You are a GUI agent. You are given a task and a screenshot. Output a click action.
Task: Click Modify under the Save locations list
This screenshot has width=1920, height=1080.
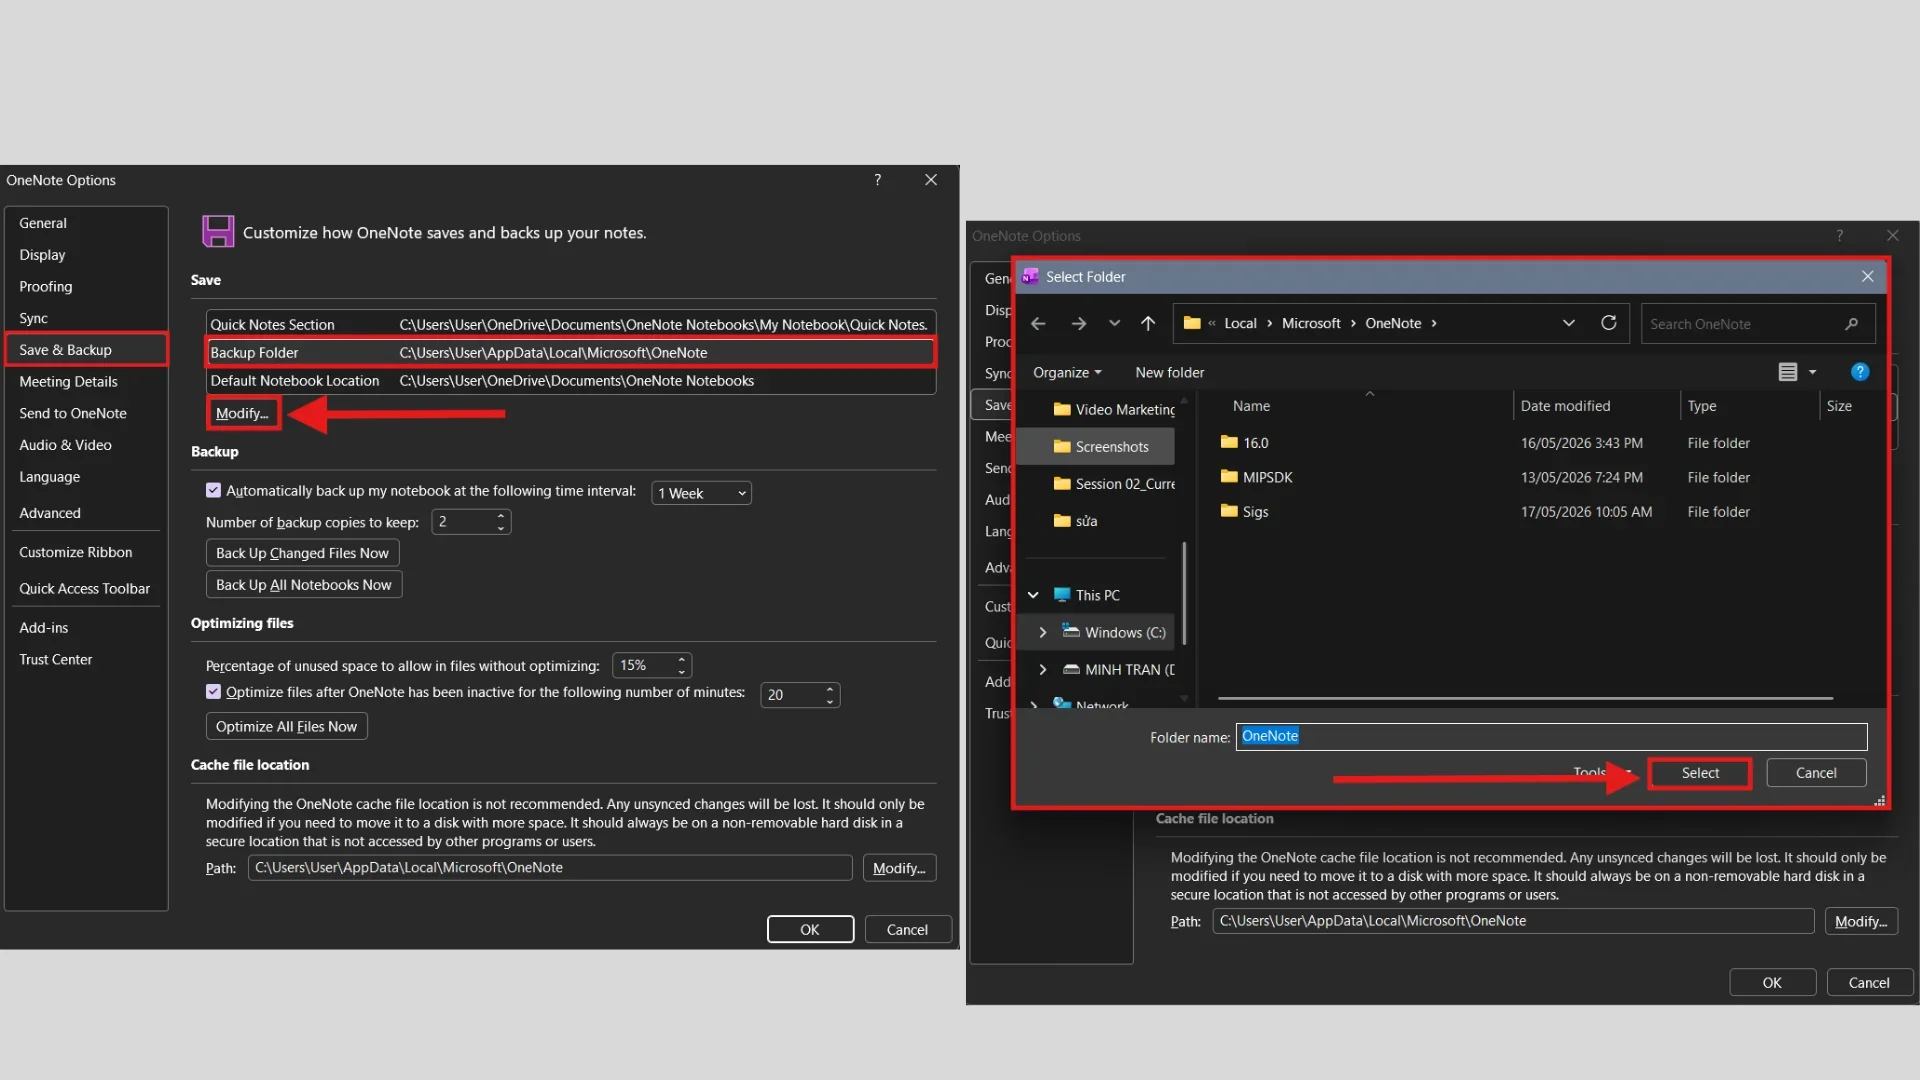[x=242, y=414]
